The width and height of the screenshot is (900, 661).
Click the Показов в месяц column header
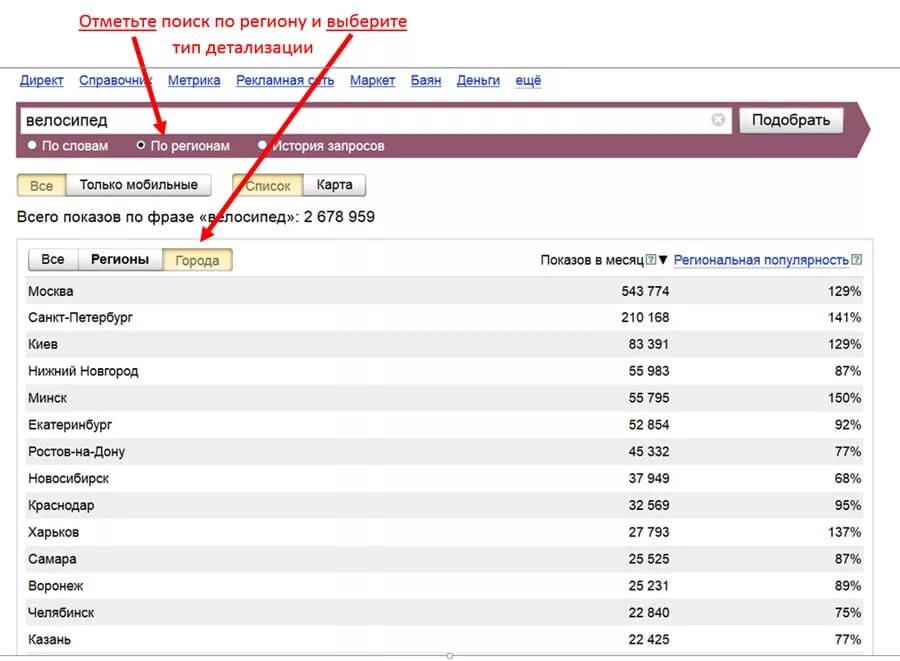(x=592, y=260)
